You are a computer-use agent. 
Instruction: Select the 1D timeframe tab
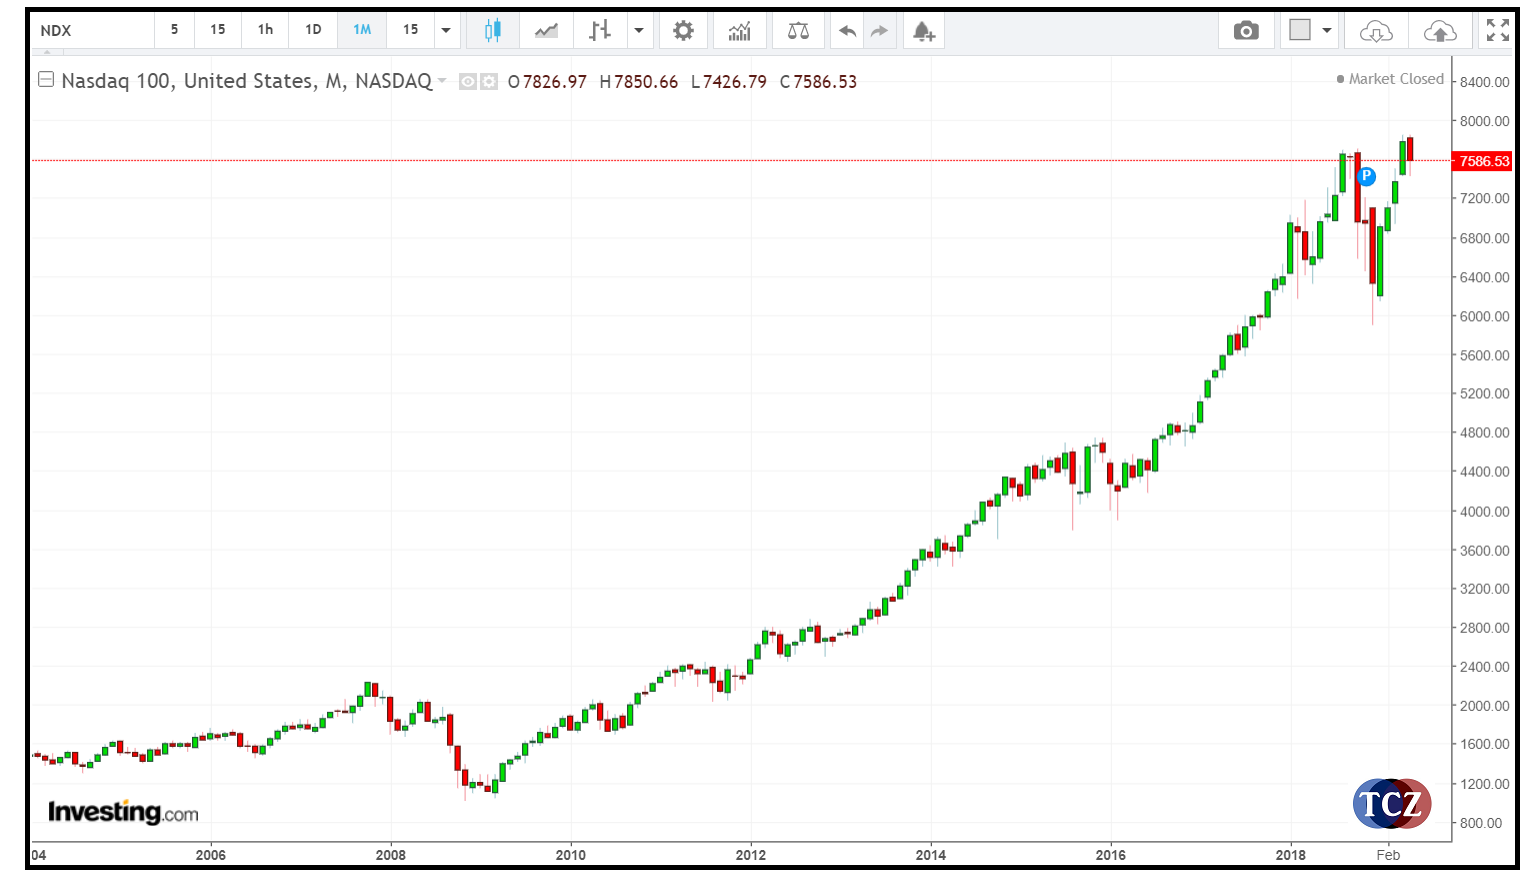click(313, 30)
